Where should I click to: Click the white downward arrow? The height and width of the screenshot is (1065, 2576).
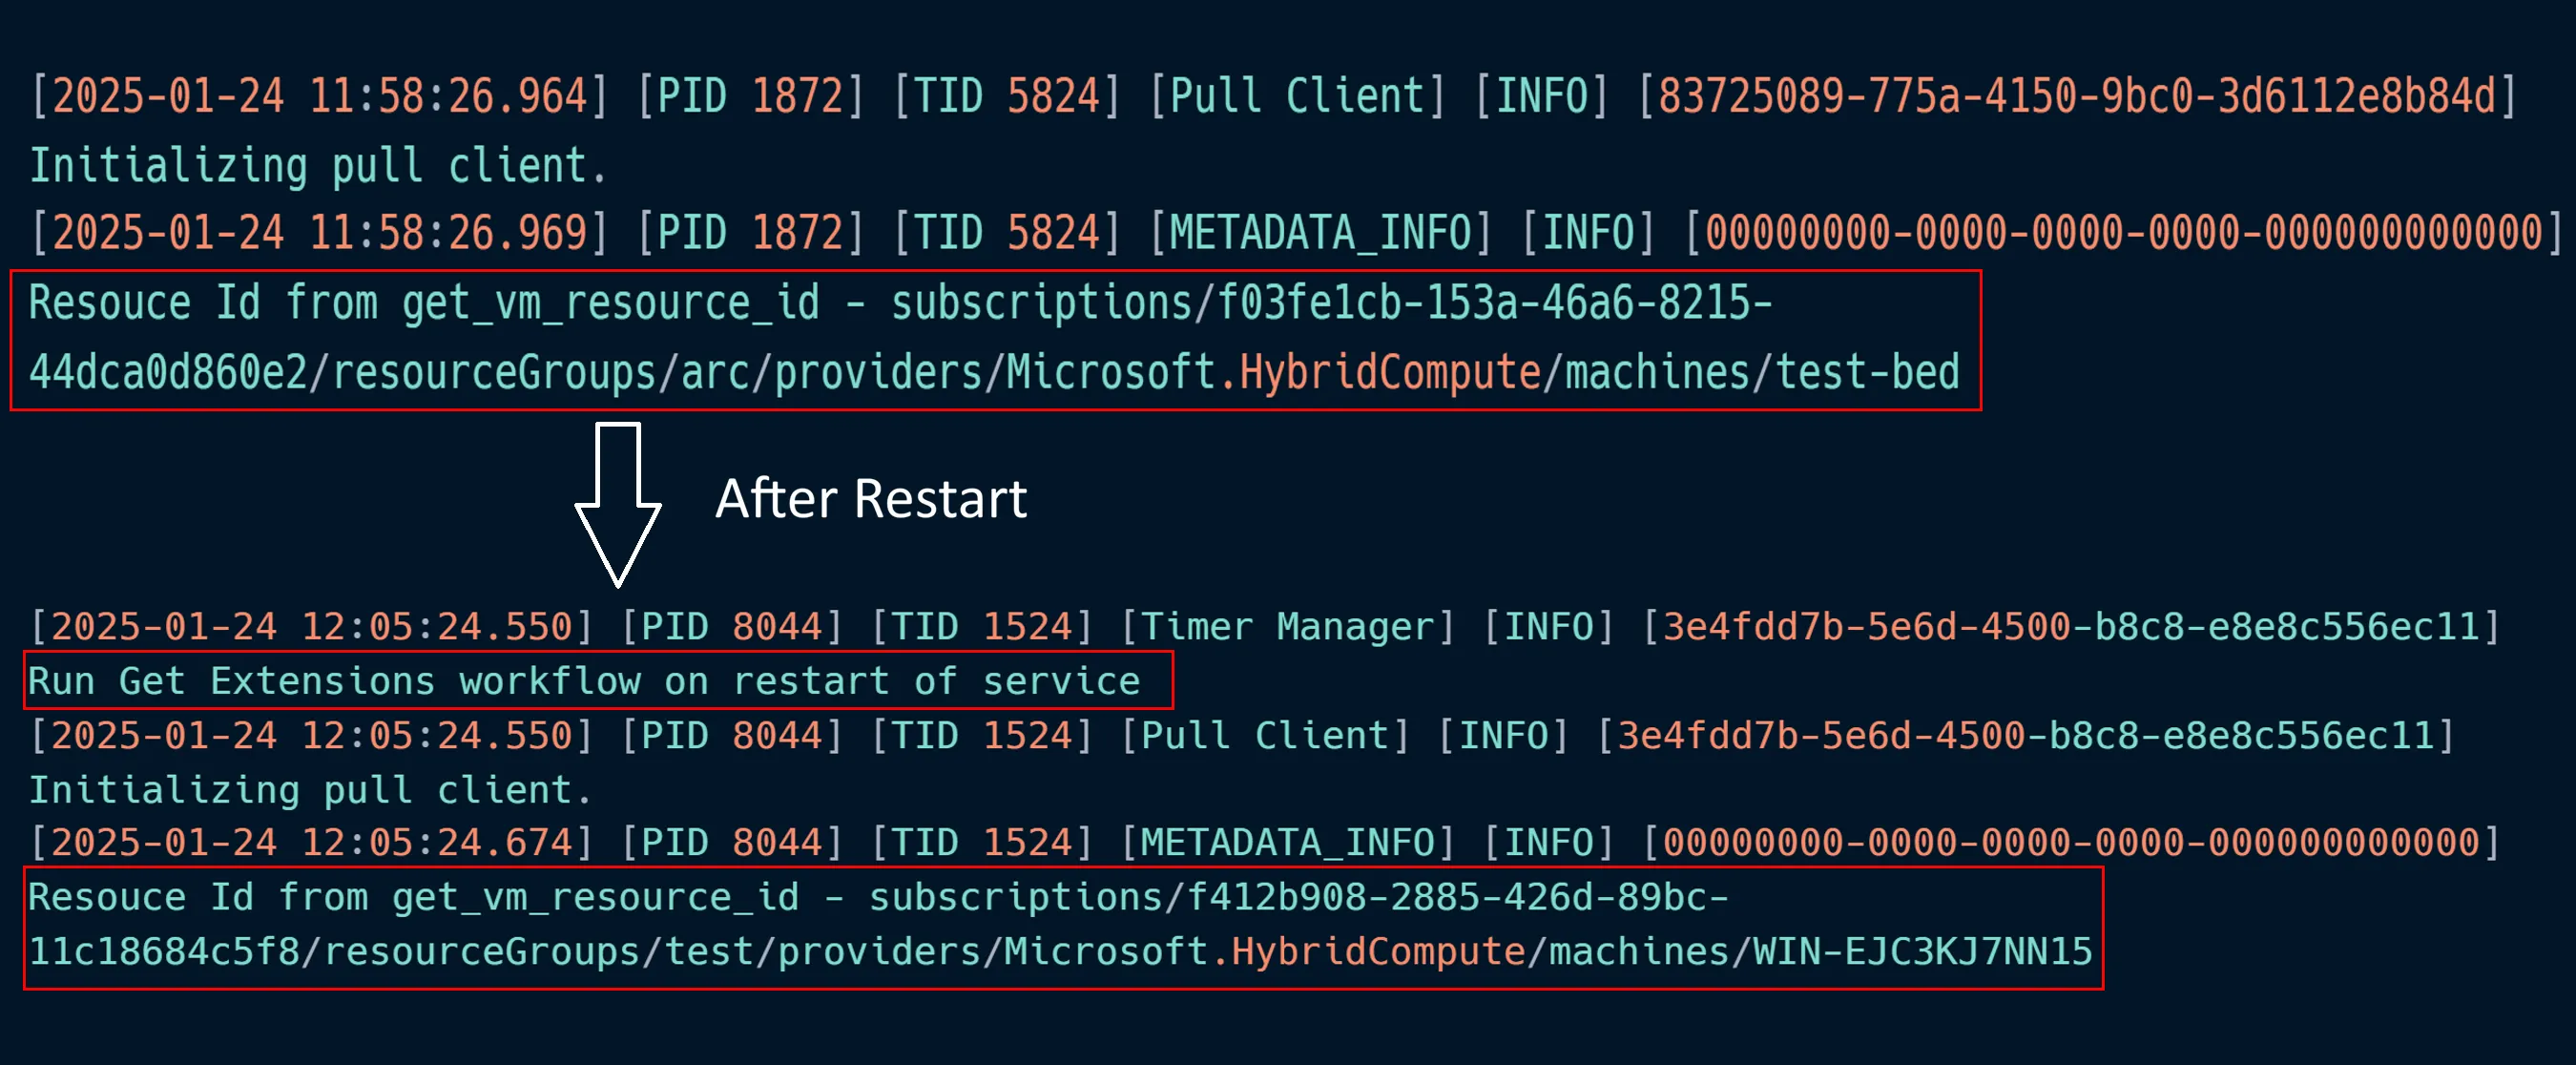(617, 505)
